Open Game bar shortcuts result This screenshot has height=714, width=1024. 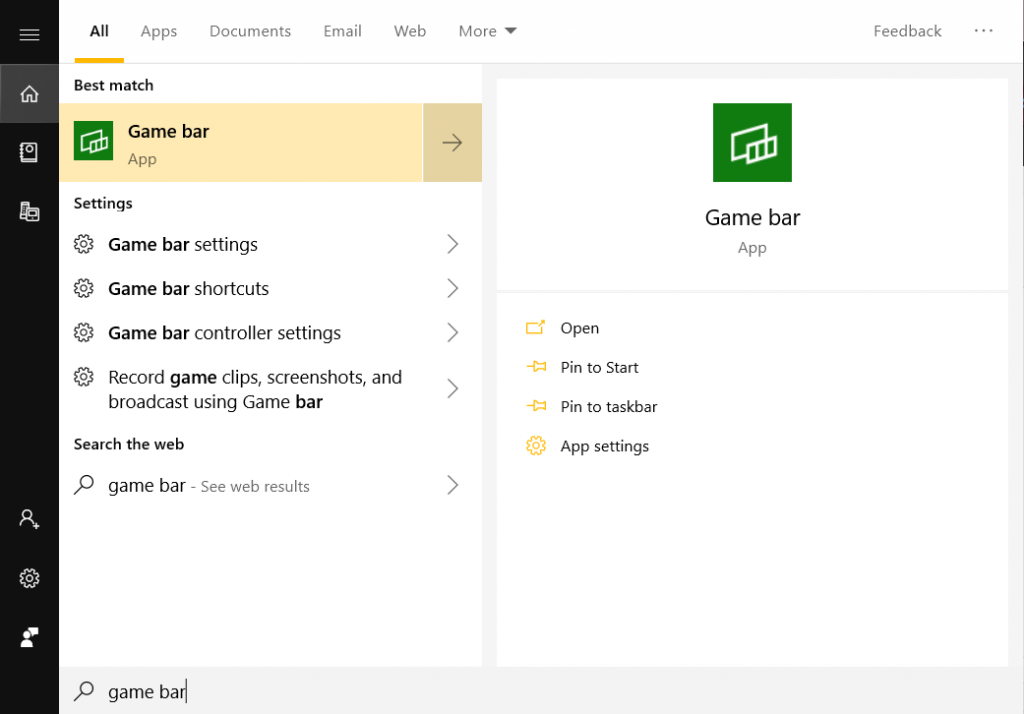pyautogui.click(x=270, y=288)
